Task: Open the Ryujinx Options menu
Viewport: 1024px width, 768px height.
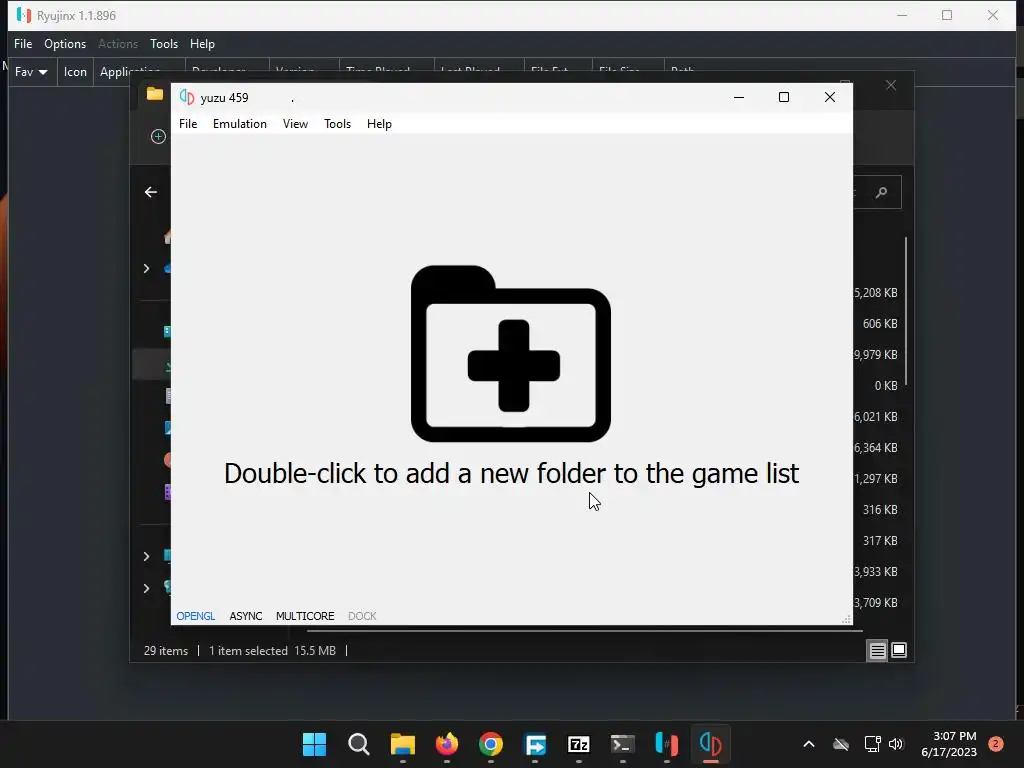Action: pos(65,44)
